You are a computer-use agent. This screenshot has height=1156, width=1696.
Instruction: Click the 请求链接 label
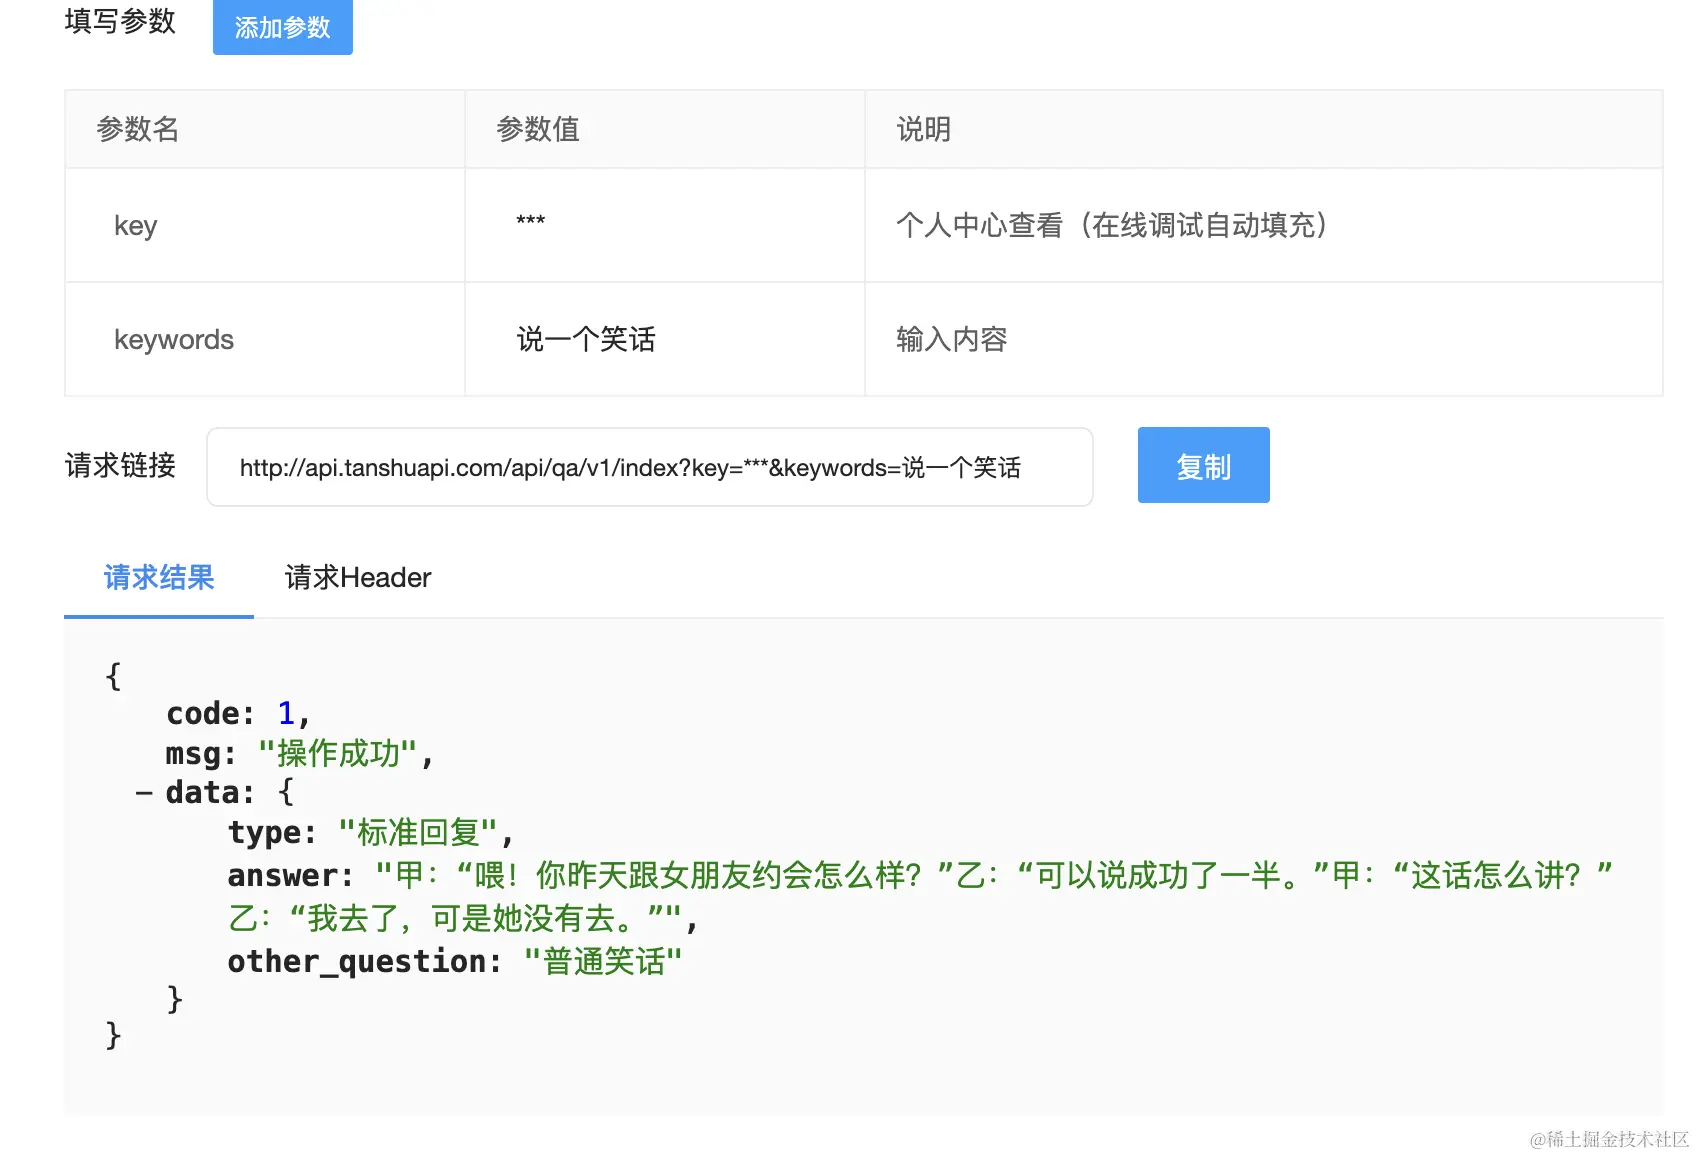120,466
